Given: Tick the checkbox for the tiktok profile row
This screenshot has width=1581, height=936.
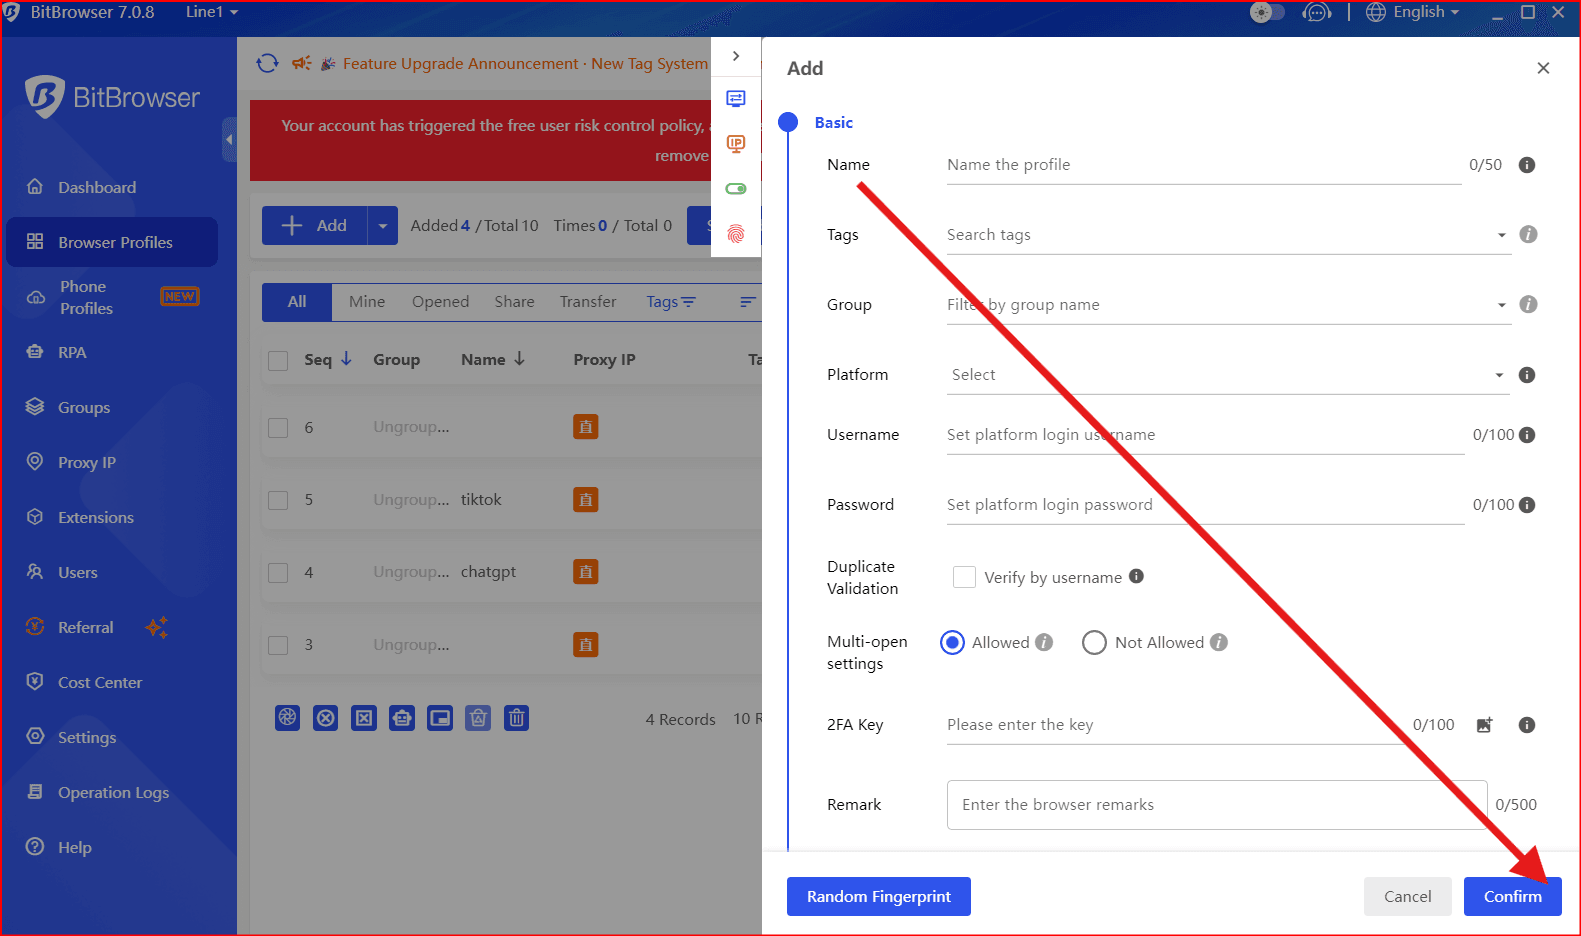Looking at the screenshot, I should click(x=278, y=500).
